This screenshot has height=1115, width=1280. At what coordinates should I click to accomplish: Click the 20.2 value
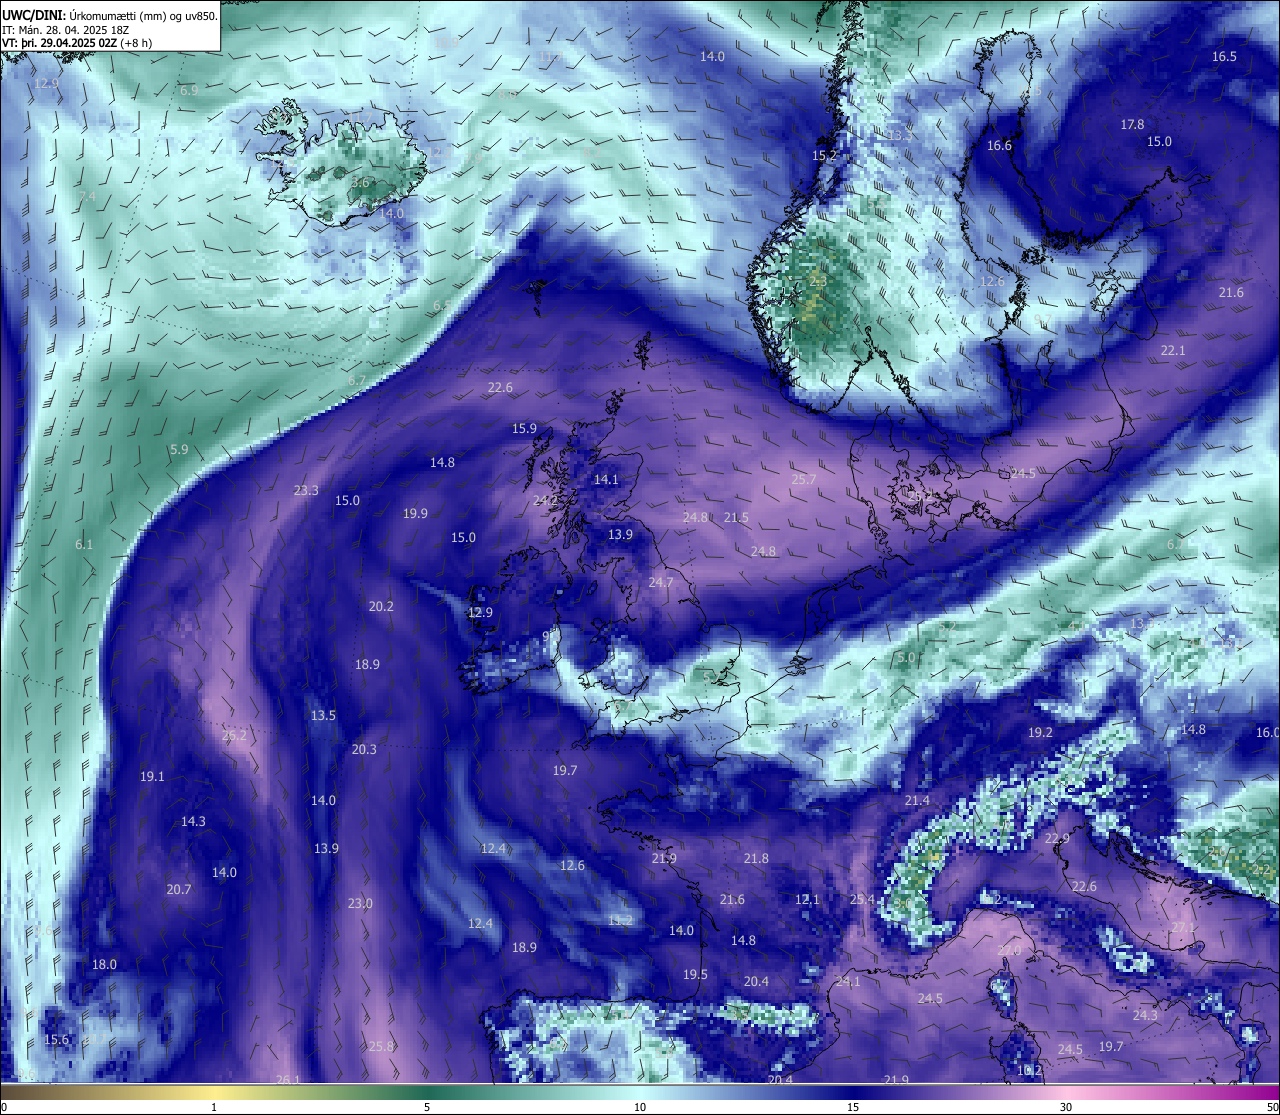pyautogui.click(x=381, y=607)
